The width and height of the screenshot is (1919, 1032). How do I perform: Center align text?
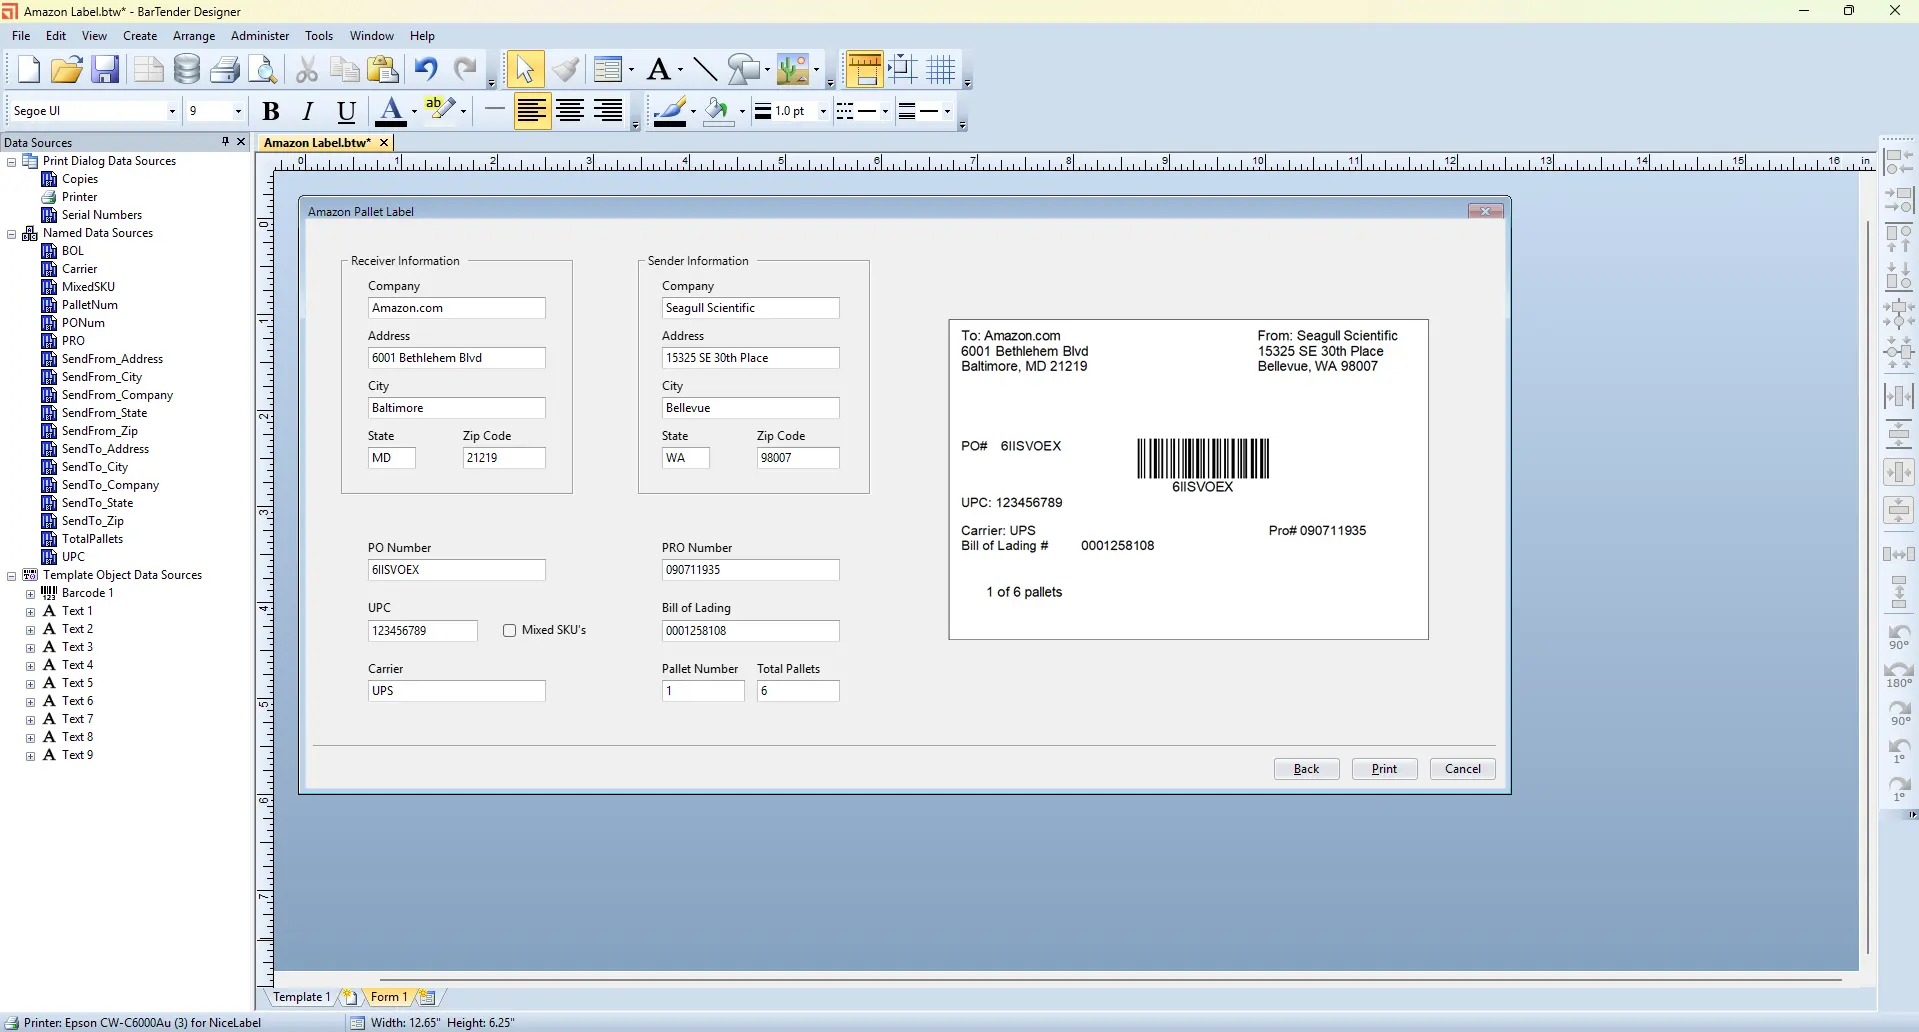[x=570, y=111]
